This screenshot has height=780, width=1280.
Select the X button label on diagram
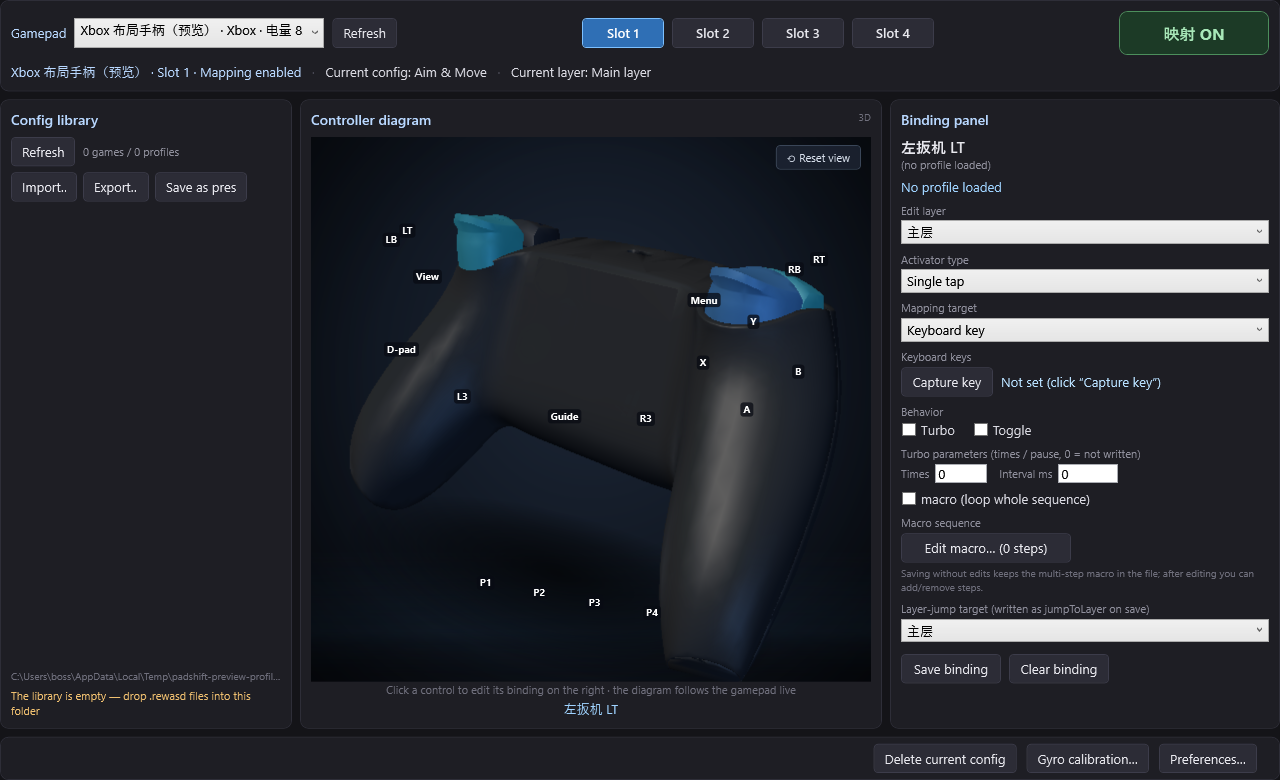point(703,363)
